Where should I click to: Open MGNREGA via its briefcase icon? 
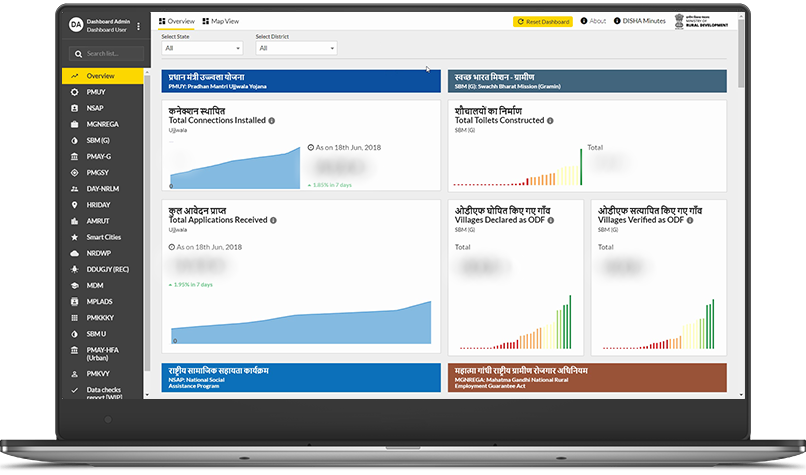tap(75, 124)
